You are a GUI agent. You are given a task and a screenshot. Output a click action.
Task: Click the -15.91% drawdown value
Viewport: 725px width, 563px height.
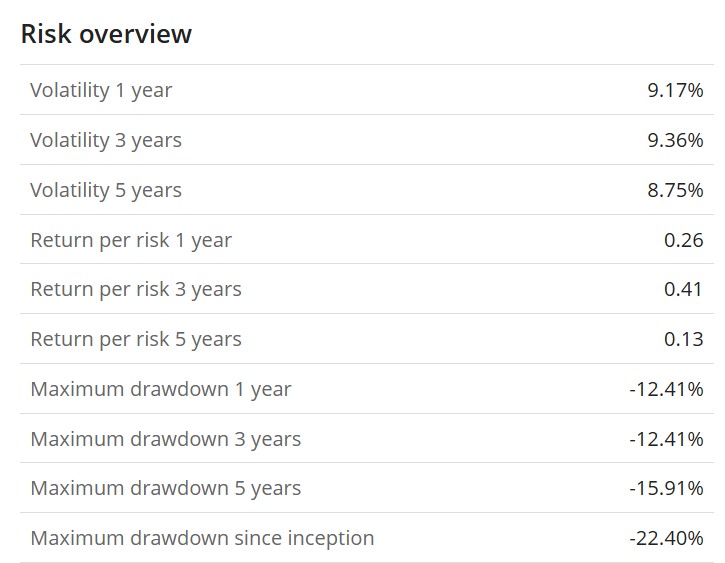point(666,488)
